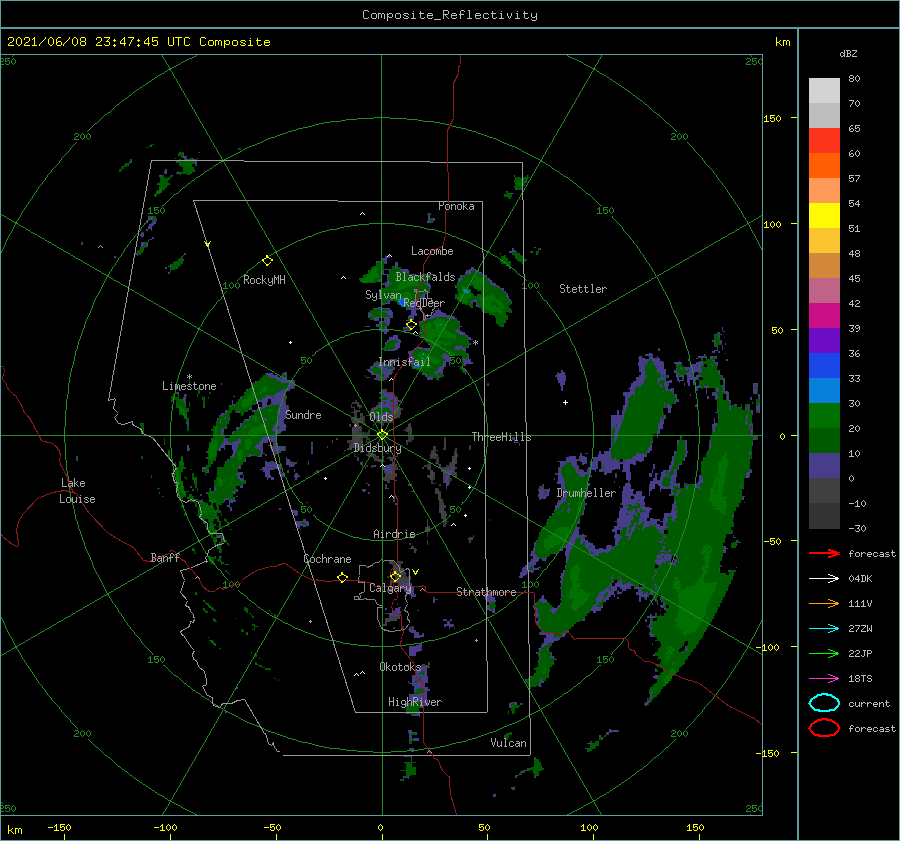
Task: Select the Vulcan label
Action: (508, 743)
